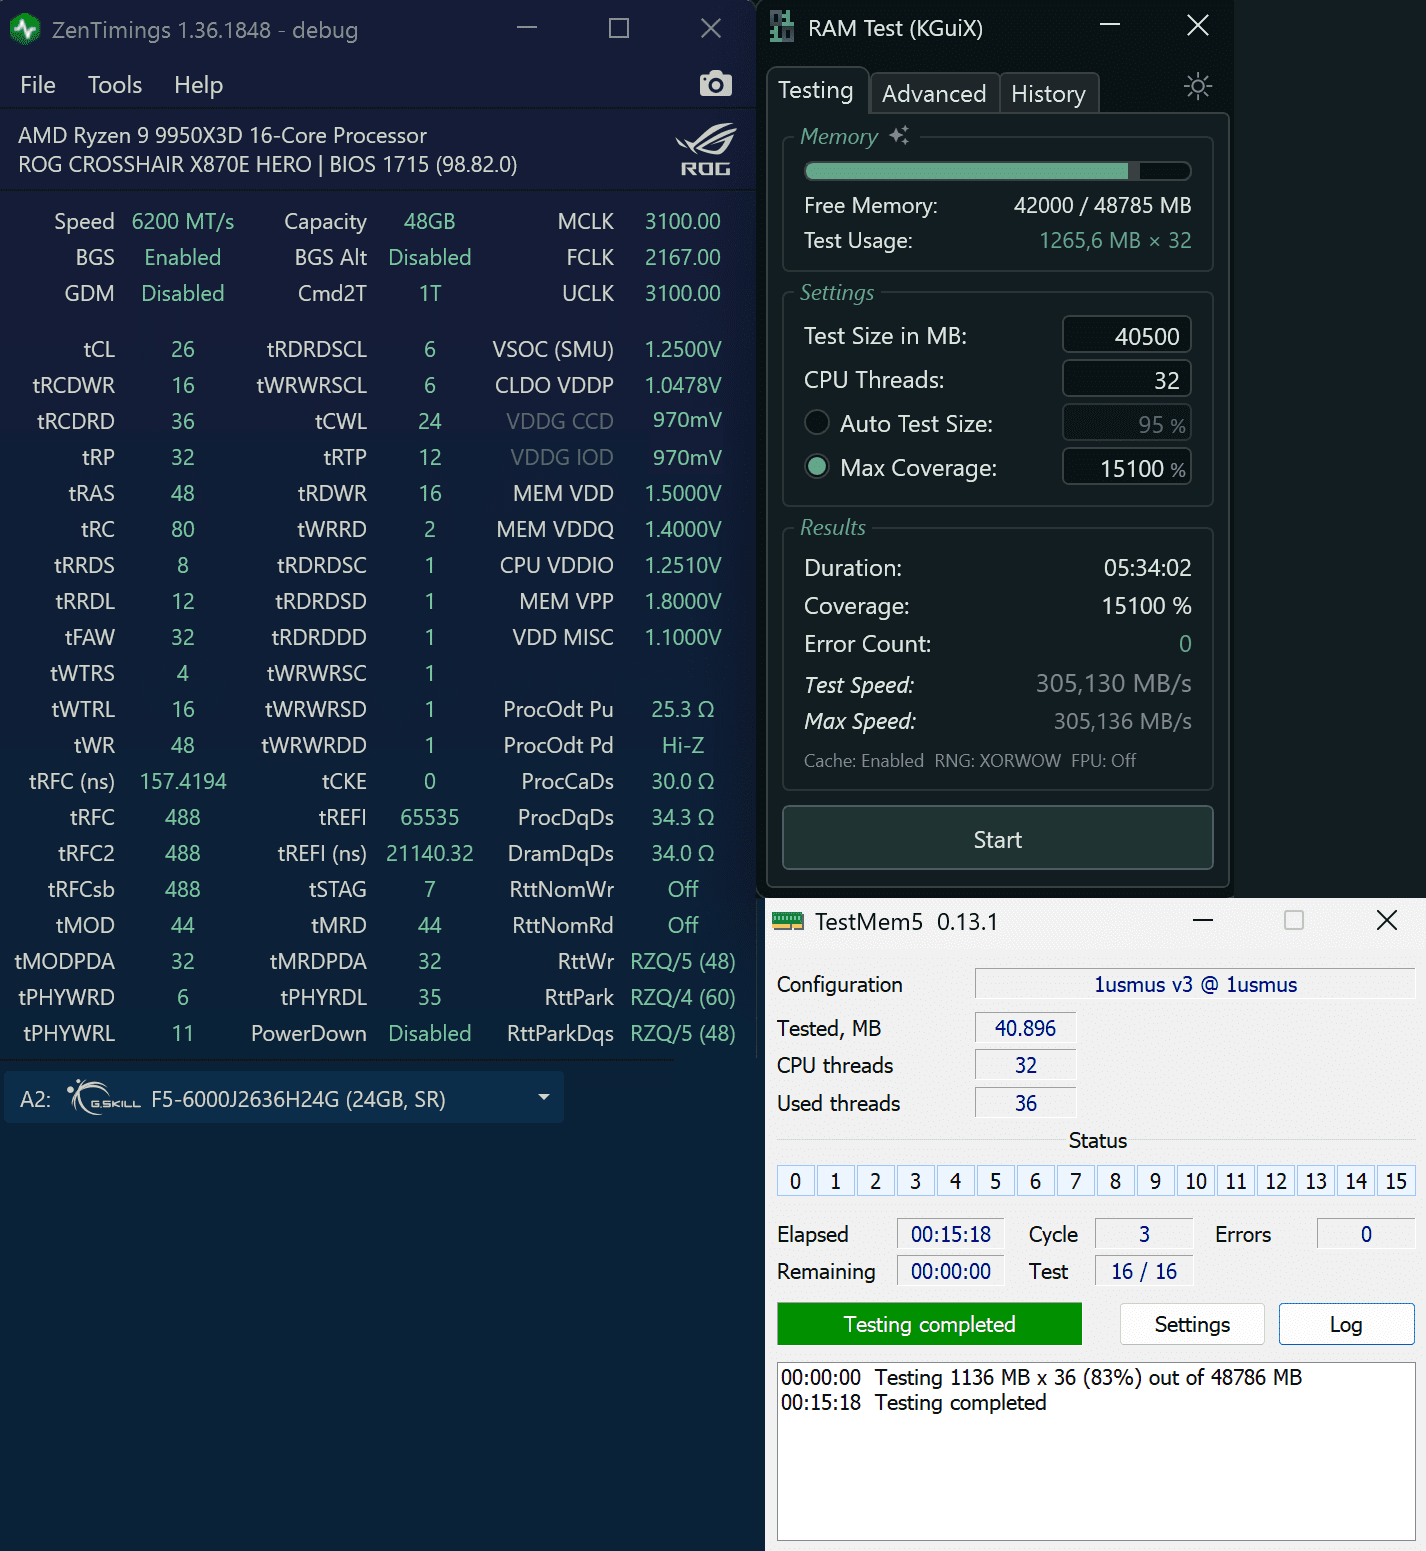Open the History tab in RAM Test
This screenshot has width=1426, height=1551.
[1048, 94]
